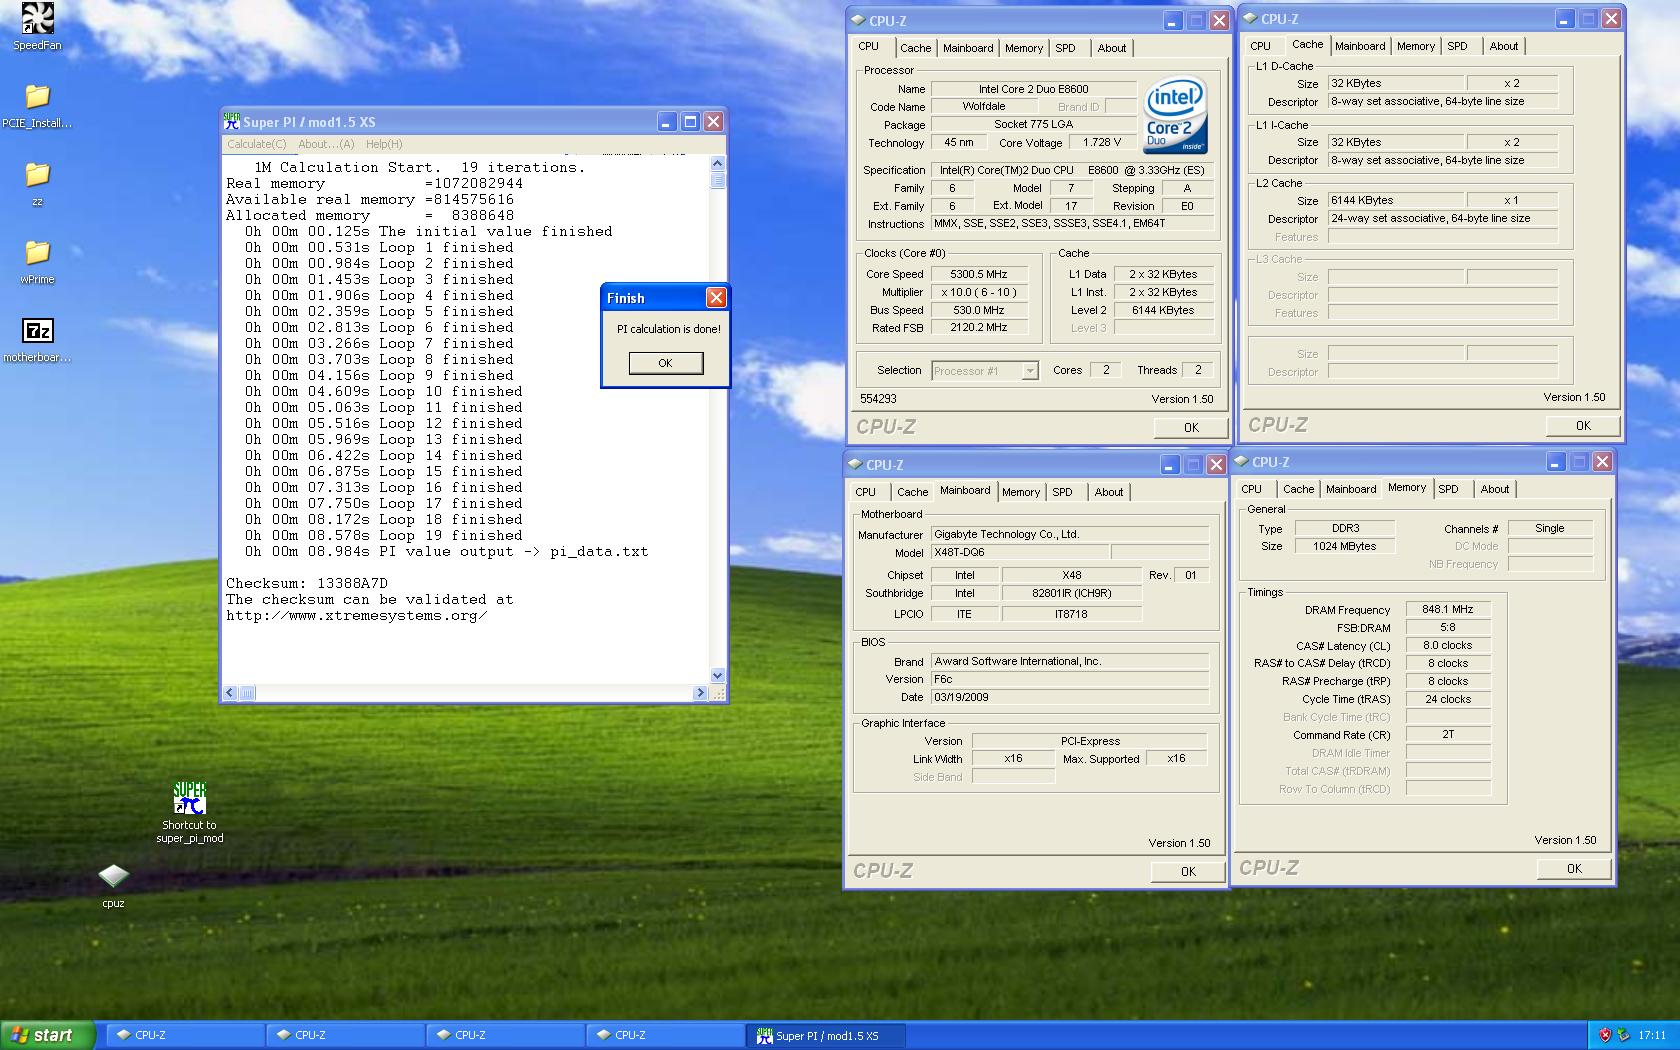The height and width of the screenshot is (1050, 1680).
Task: Select Memory tab in Mainboard window
Action: tap(1021, 492)
